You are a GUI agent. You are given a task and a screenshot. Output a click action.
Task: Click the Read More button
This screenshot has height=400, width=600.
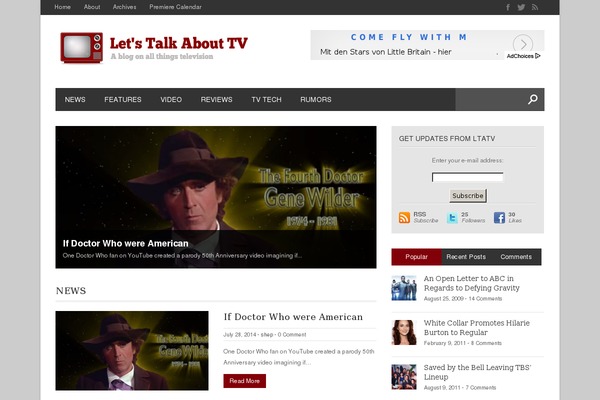[245, 381]
